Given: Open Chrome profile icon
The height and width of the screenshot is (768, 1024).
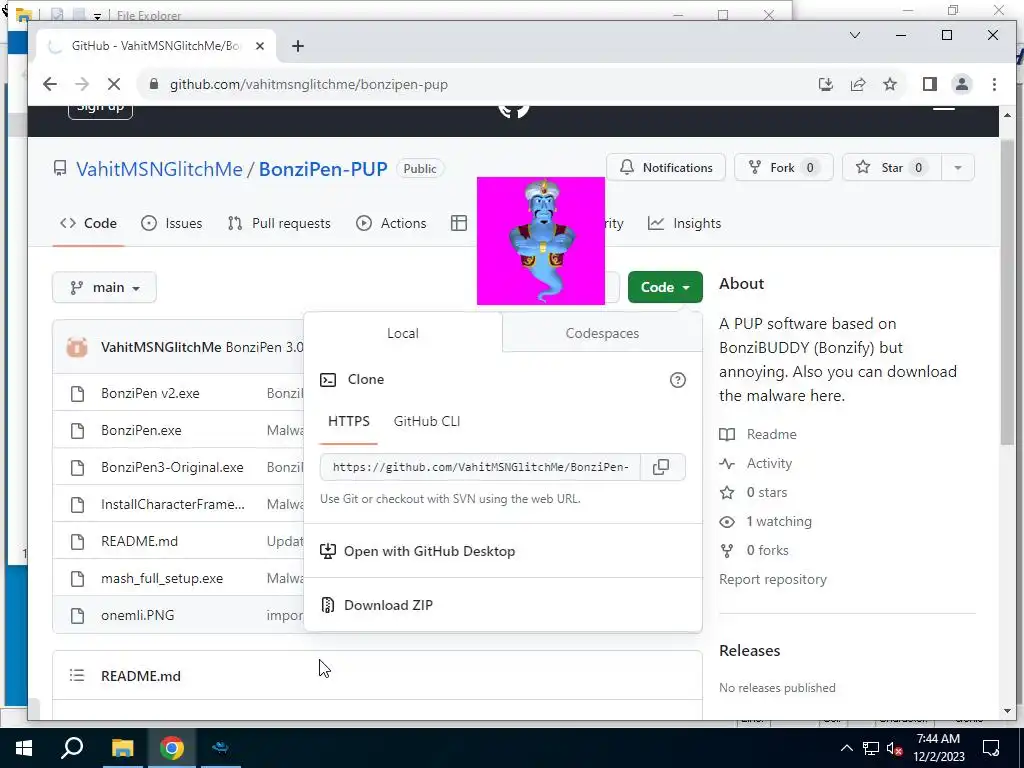Looking at the screenshot, I should tap(961, 84).
